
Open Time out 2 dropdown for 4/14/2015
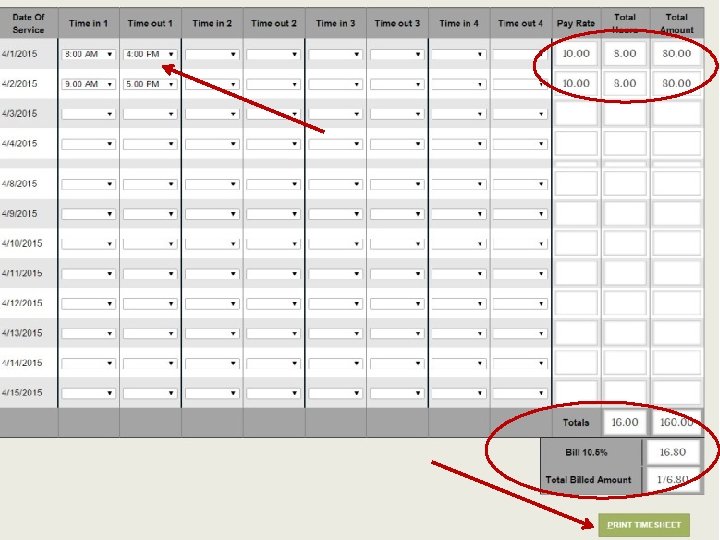(x=273, y=363)
